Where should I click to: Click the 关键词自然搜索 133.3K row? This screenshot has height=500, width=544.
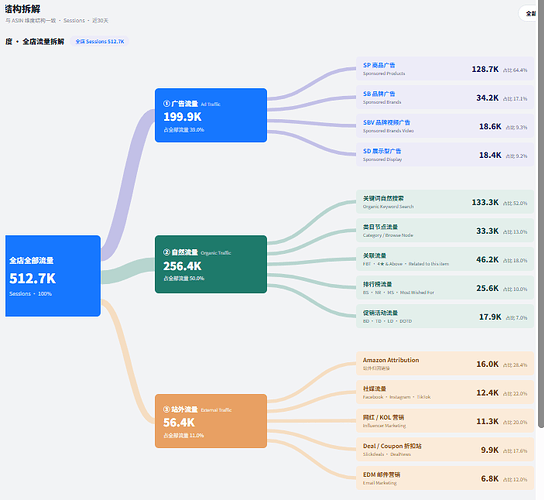point(445,202)
